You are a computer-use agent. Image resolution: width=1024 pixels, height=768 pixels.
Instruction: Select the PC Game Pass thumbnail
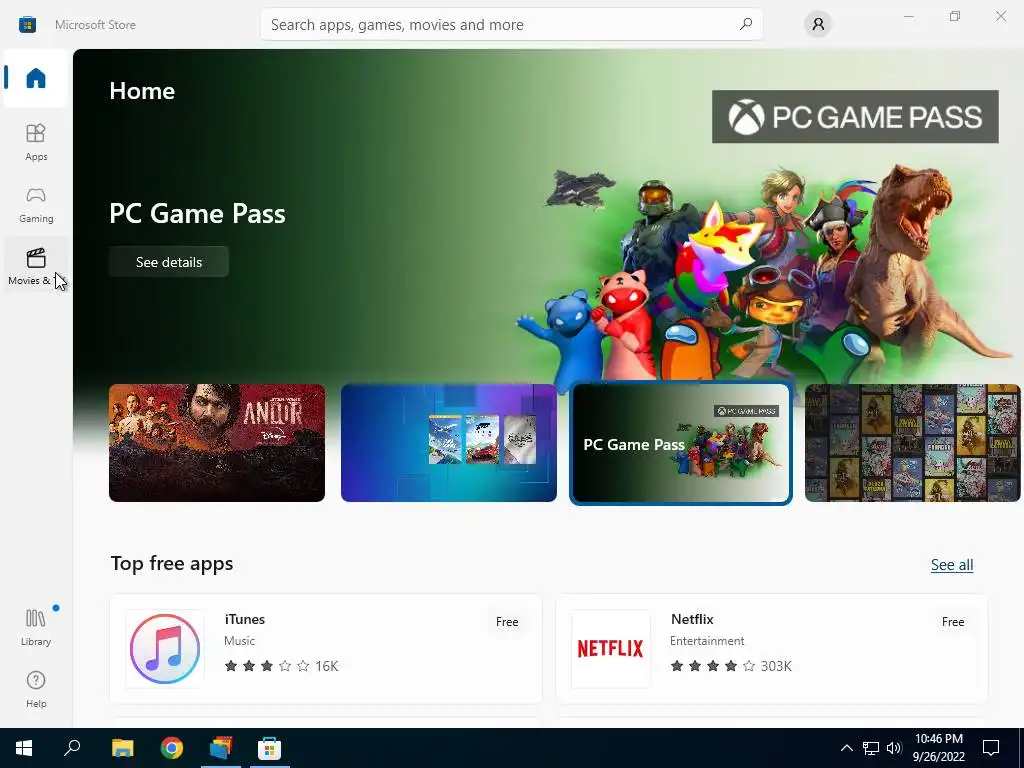click(680, 443)
